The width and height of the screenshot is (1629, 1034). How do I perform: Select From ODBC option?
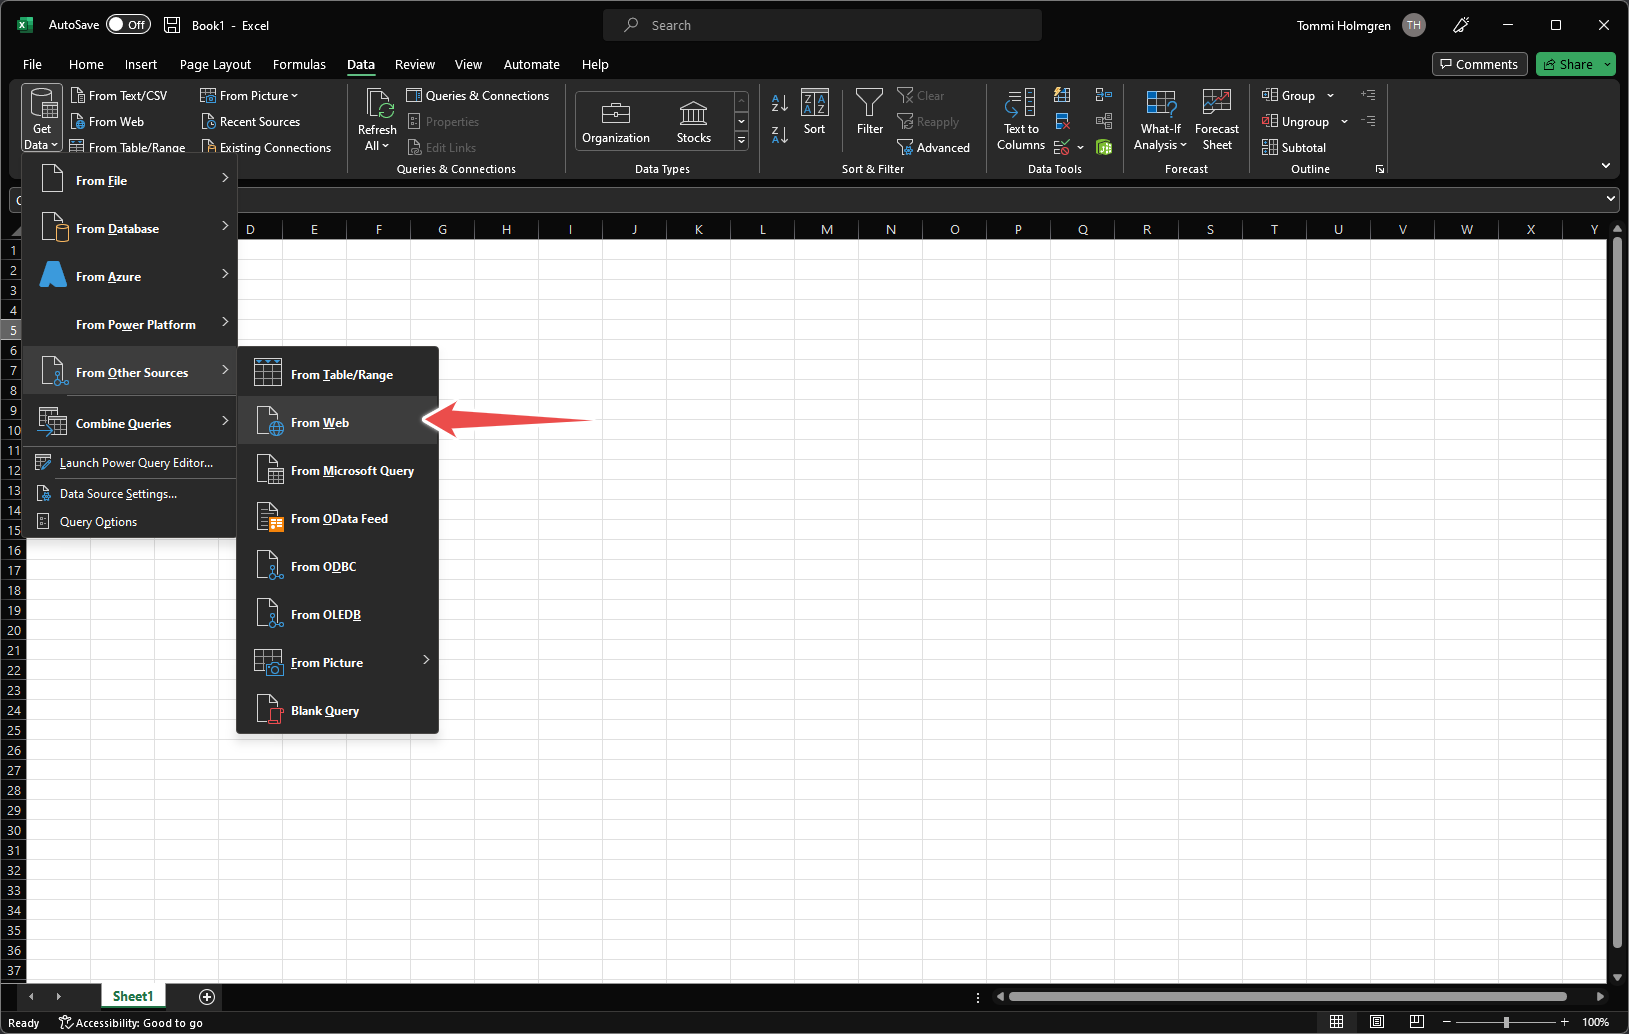tap(338, 567)
